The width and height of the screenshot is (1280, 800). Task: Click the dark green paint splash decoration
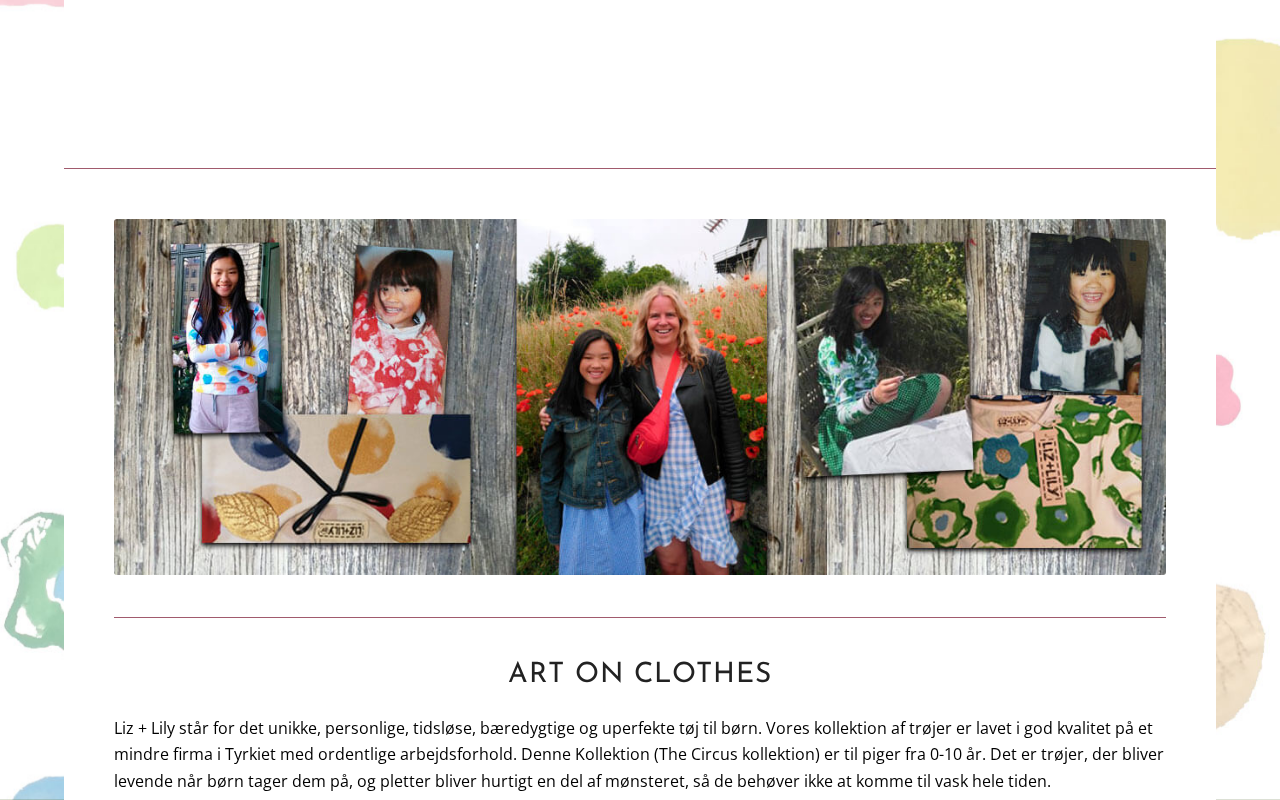[32, 580]
